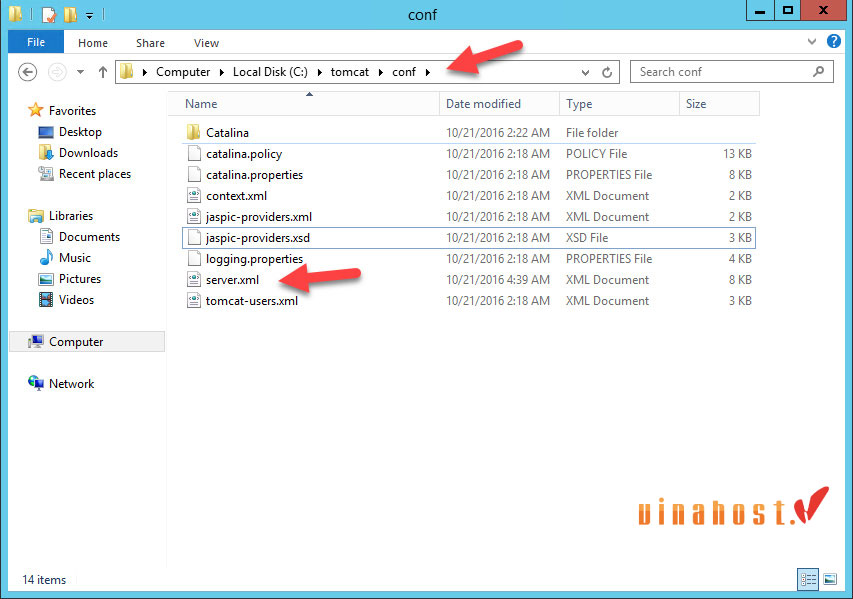Open the Pictures library
Screen dimensions: 853x599
tap(79, 279)
